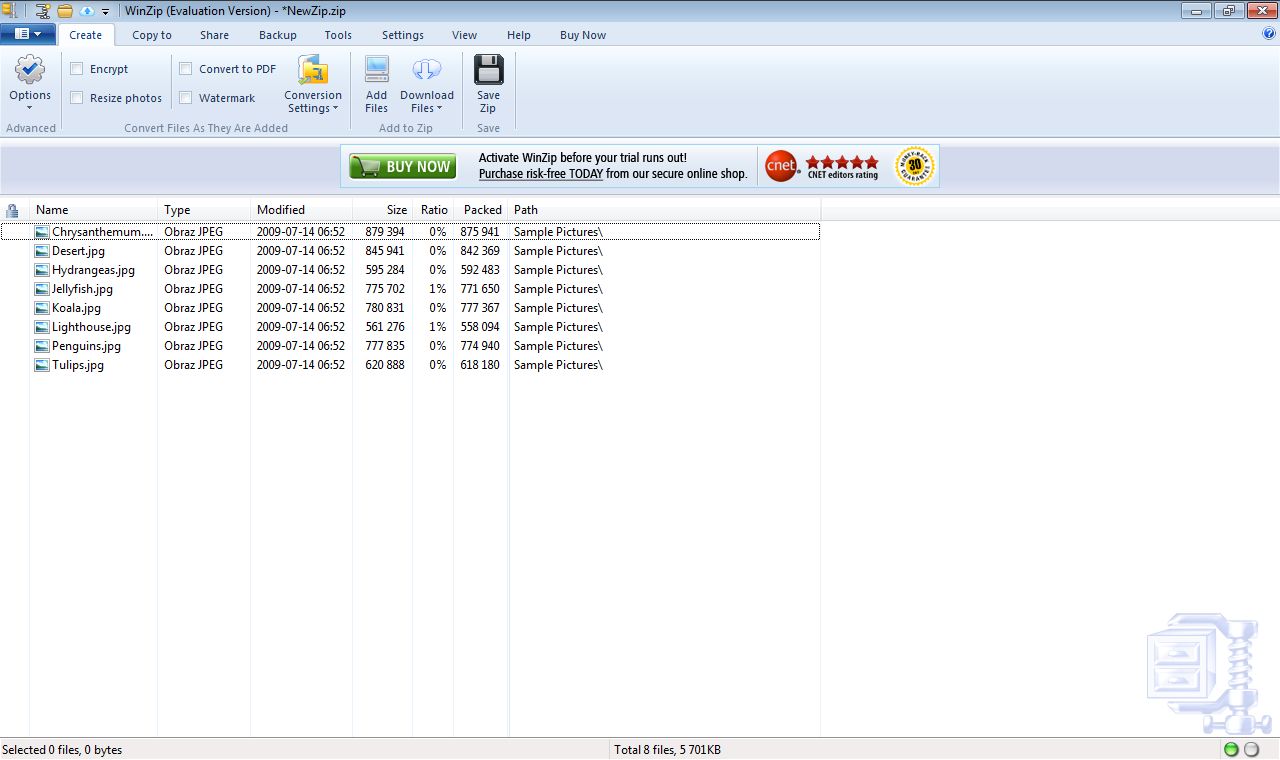
Task: Switch to the Share tab
Action: pos(214,35)
